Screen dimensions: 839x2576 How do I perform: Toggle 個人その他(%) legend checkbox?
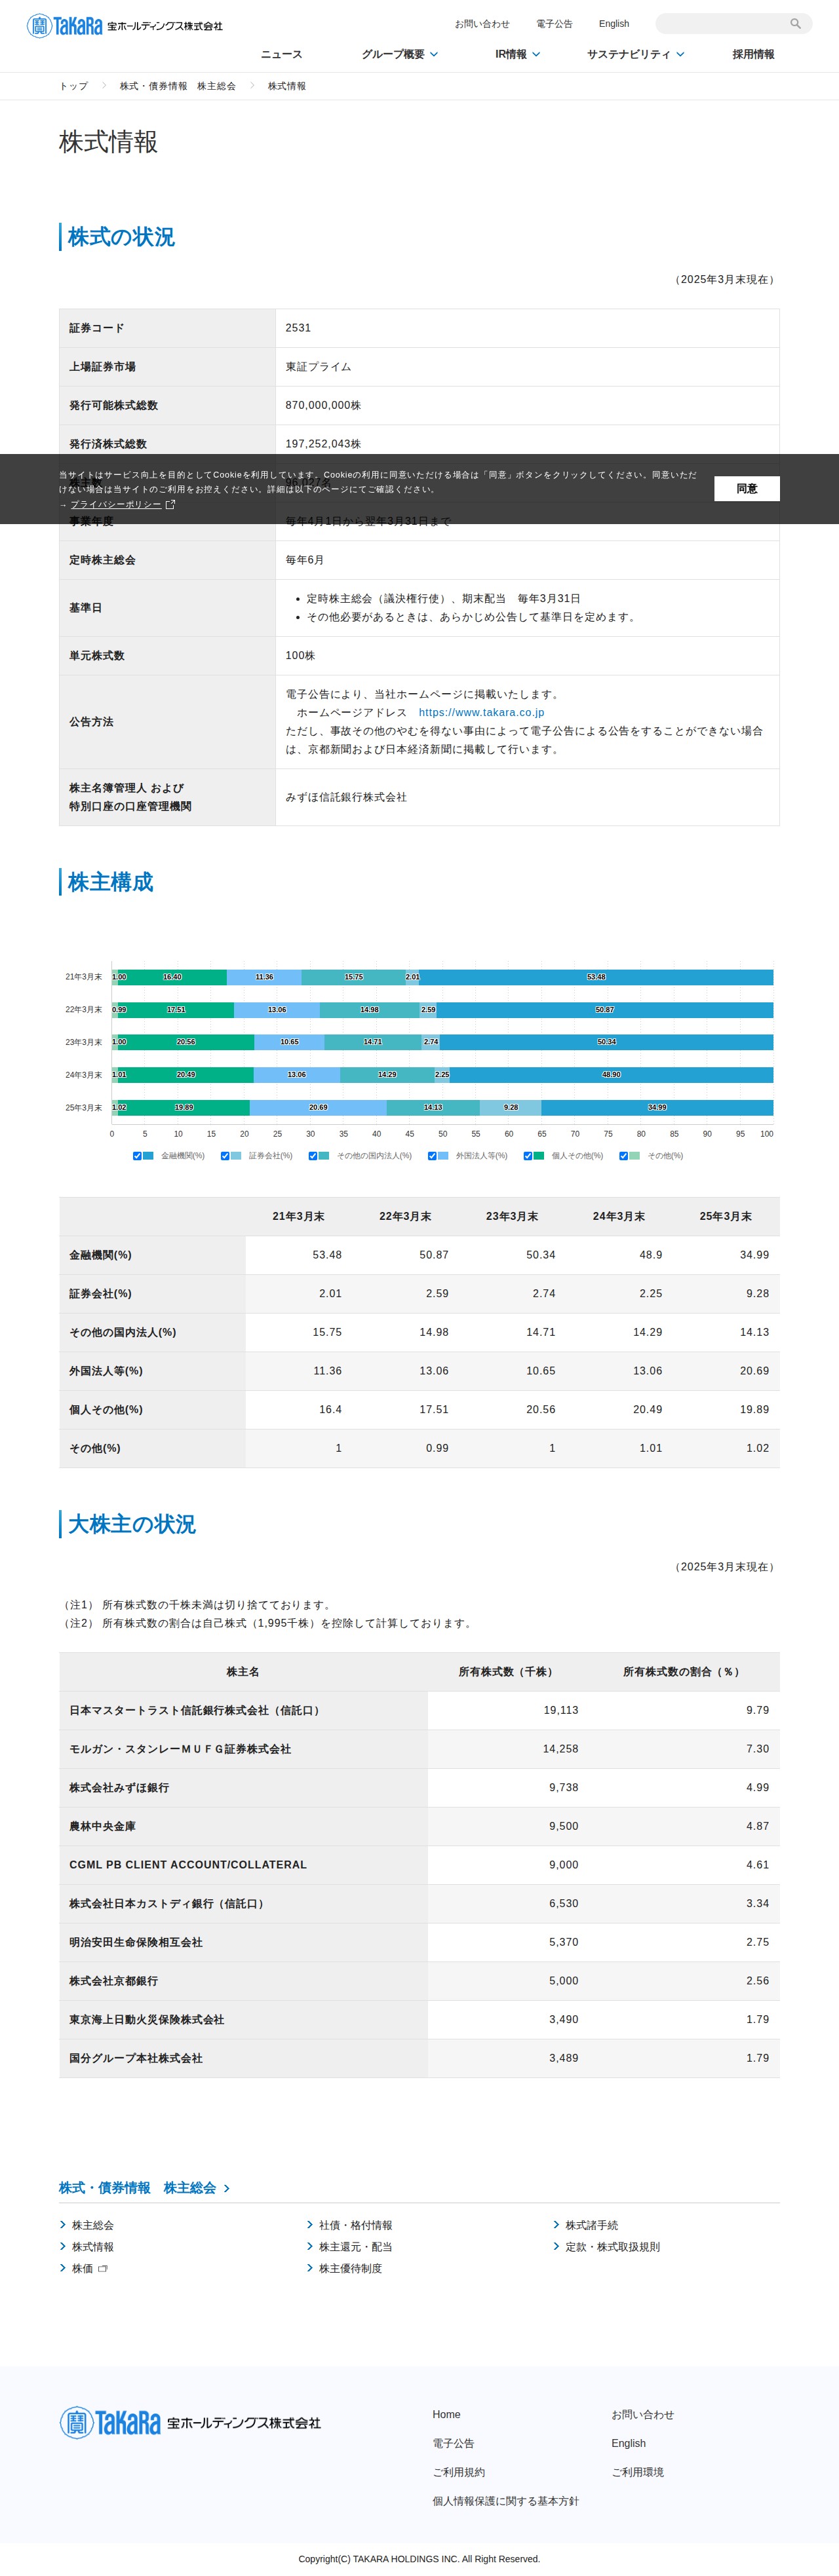click(x=528, y=1156)
